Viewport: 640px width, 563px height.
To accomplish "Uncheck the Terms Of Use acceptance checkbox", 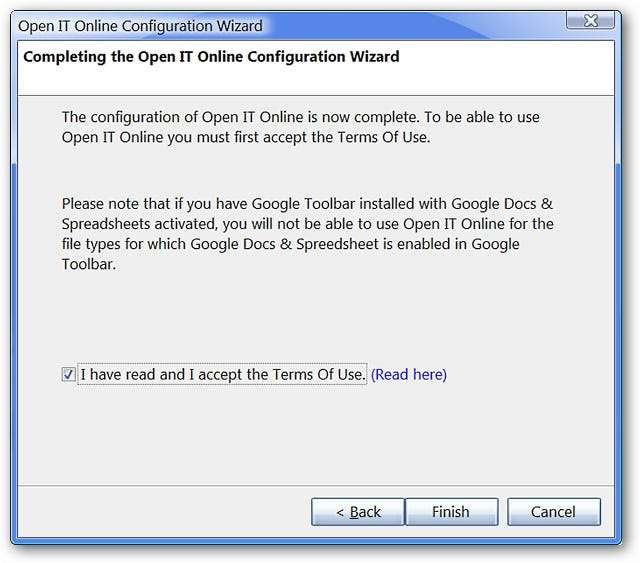I will pyautogui.click(x=68, y=375).
